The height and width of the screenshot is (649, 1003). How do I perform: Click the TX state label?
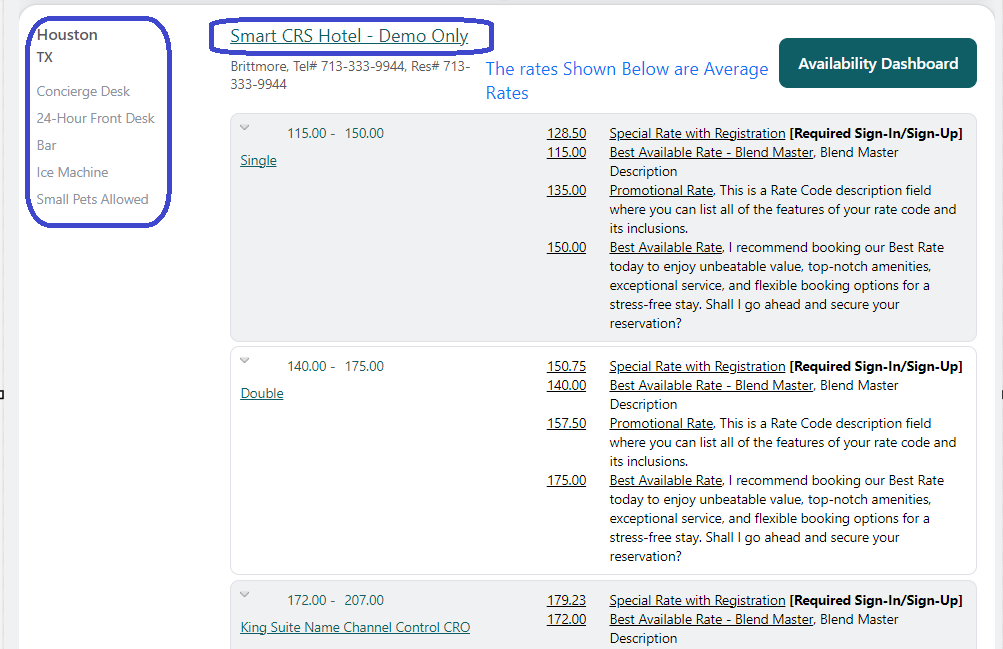(45, 57)
